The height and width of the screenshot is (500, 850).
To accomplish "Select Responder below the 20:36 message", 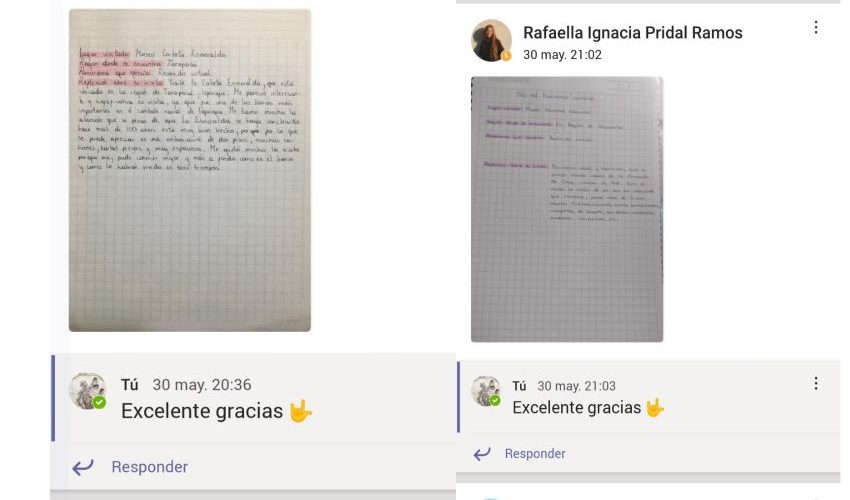I will click(150, 467).
